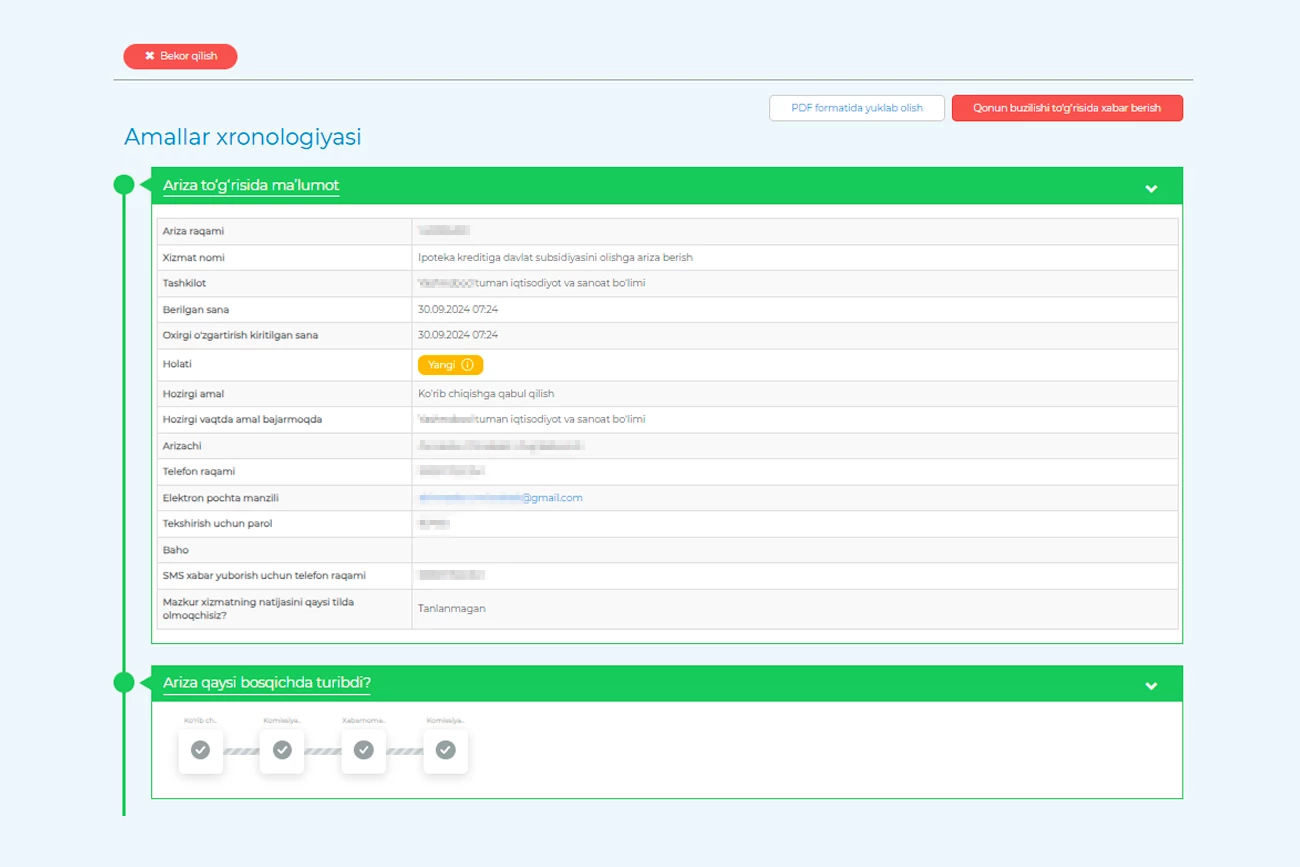Click the Telefon raqami label
The width and height of the screenshot is (1300, 867).
coord(199,472)
